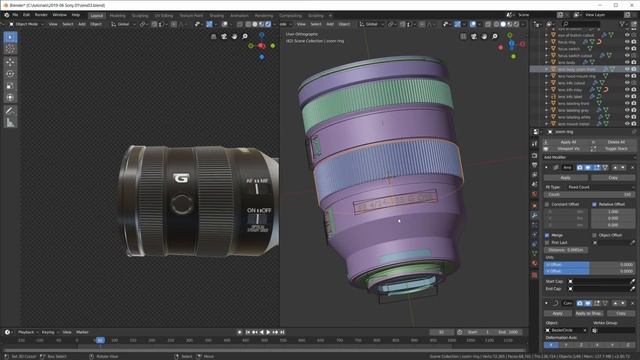Adjust the V Offset slider
The height and width of the screenshot is (360, 640).
point(589,271)
